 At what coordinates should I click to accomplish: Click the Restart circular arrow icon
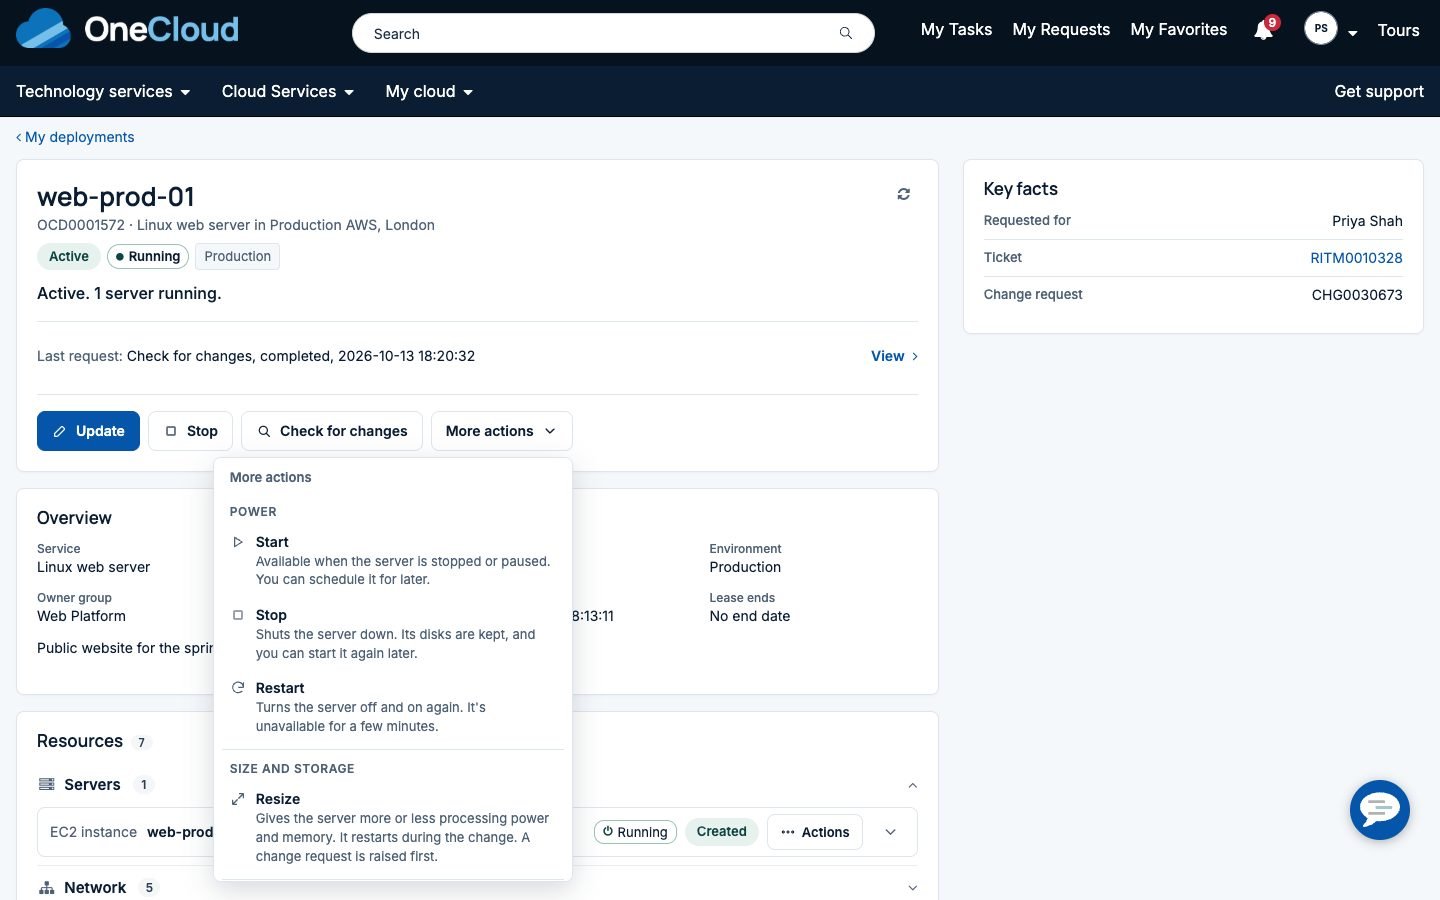coord(238,688)
